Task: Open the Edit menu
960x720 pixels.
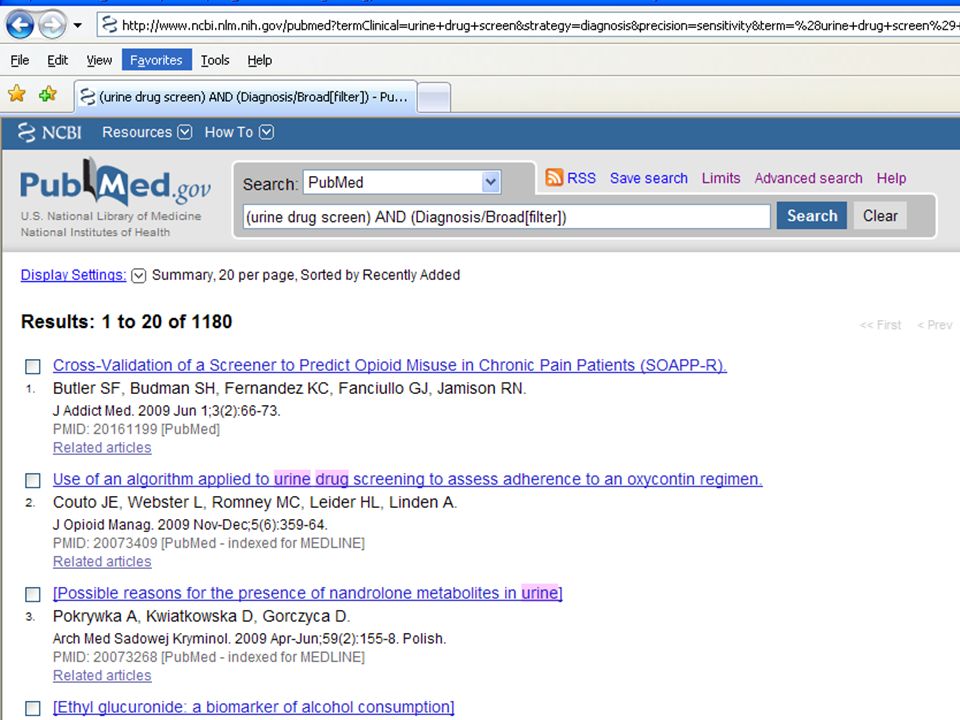Action: (58, 60)
